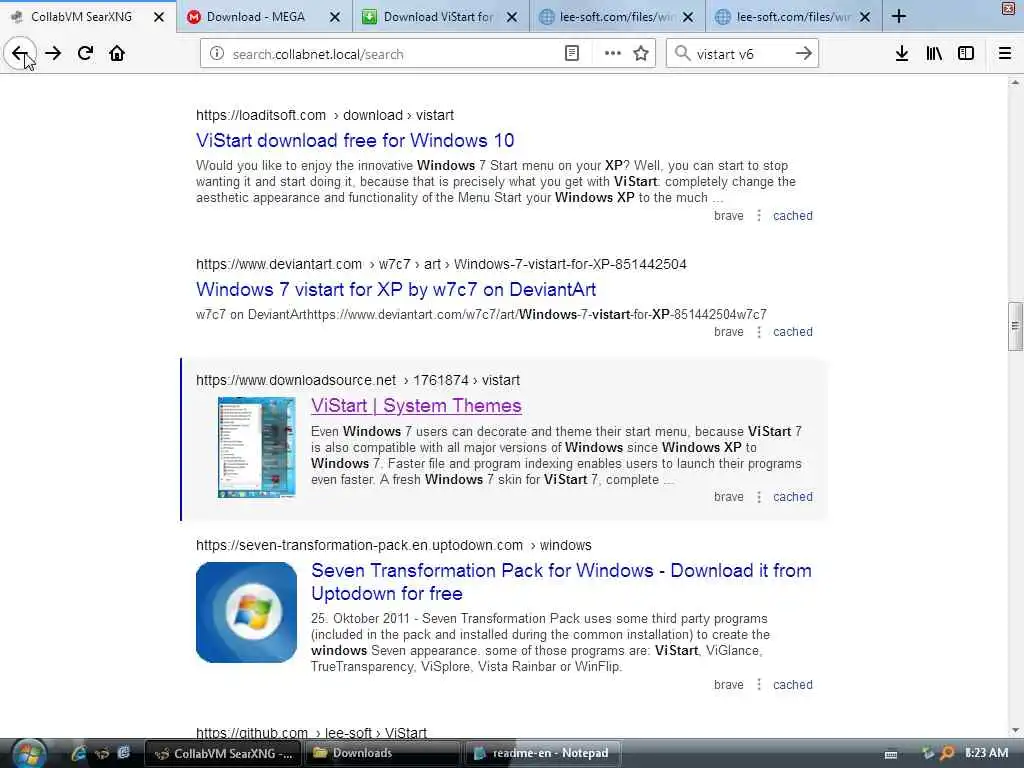The image size is (1024, 768).
Task: Toggle reader view in the address bar
Action: [571, 54]
